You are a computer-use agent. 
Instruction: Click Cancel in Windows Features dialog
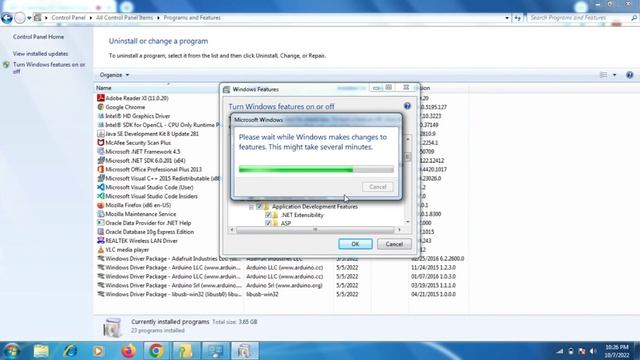(x=394, y=244)
